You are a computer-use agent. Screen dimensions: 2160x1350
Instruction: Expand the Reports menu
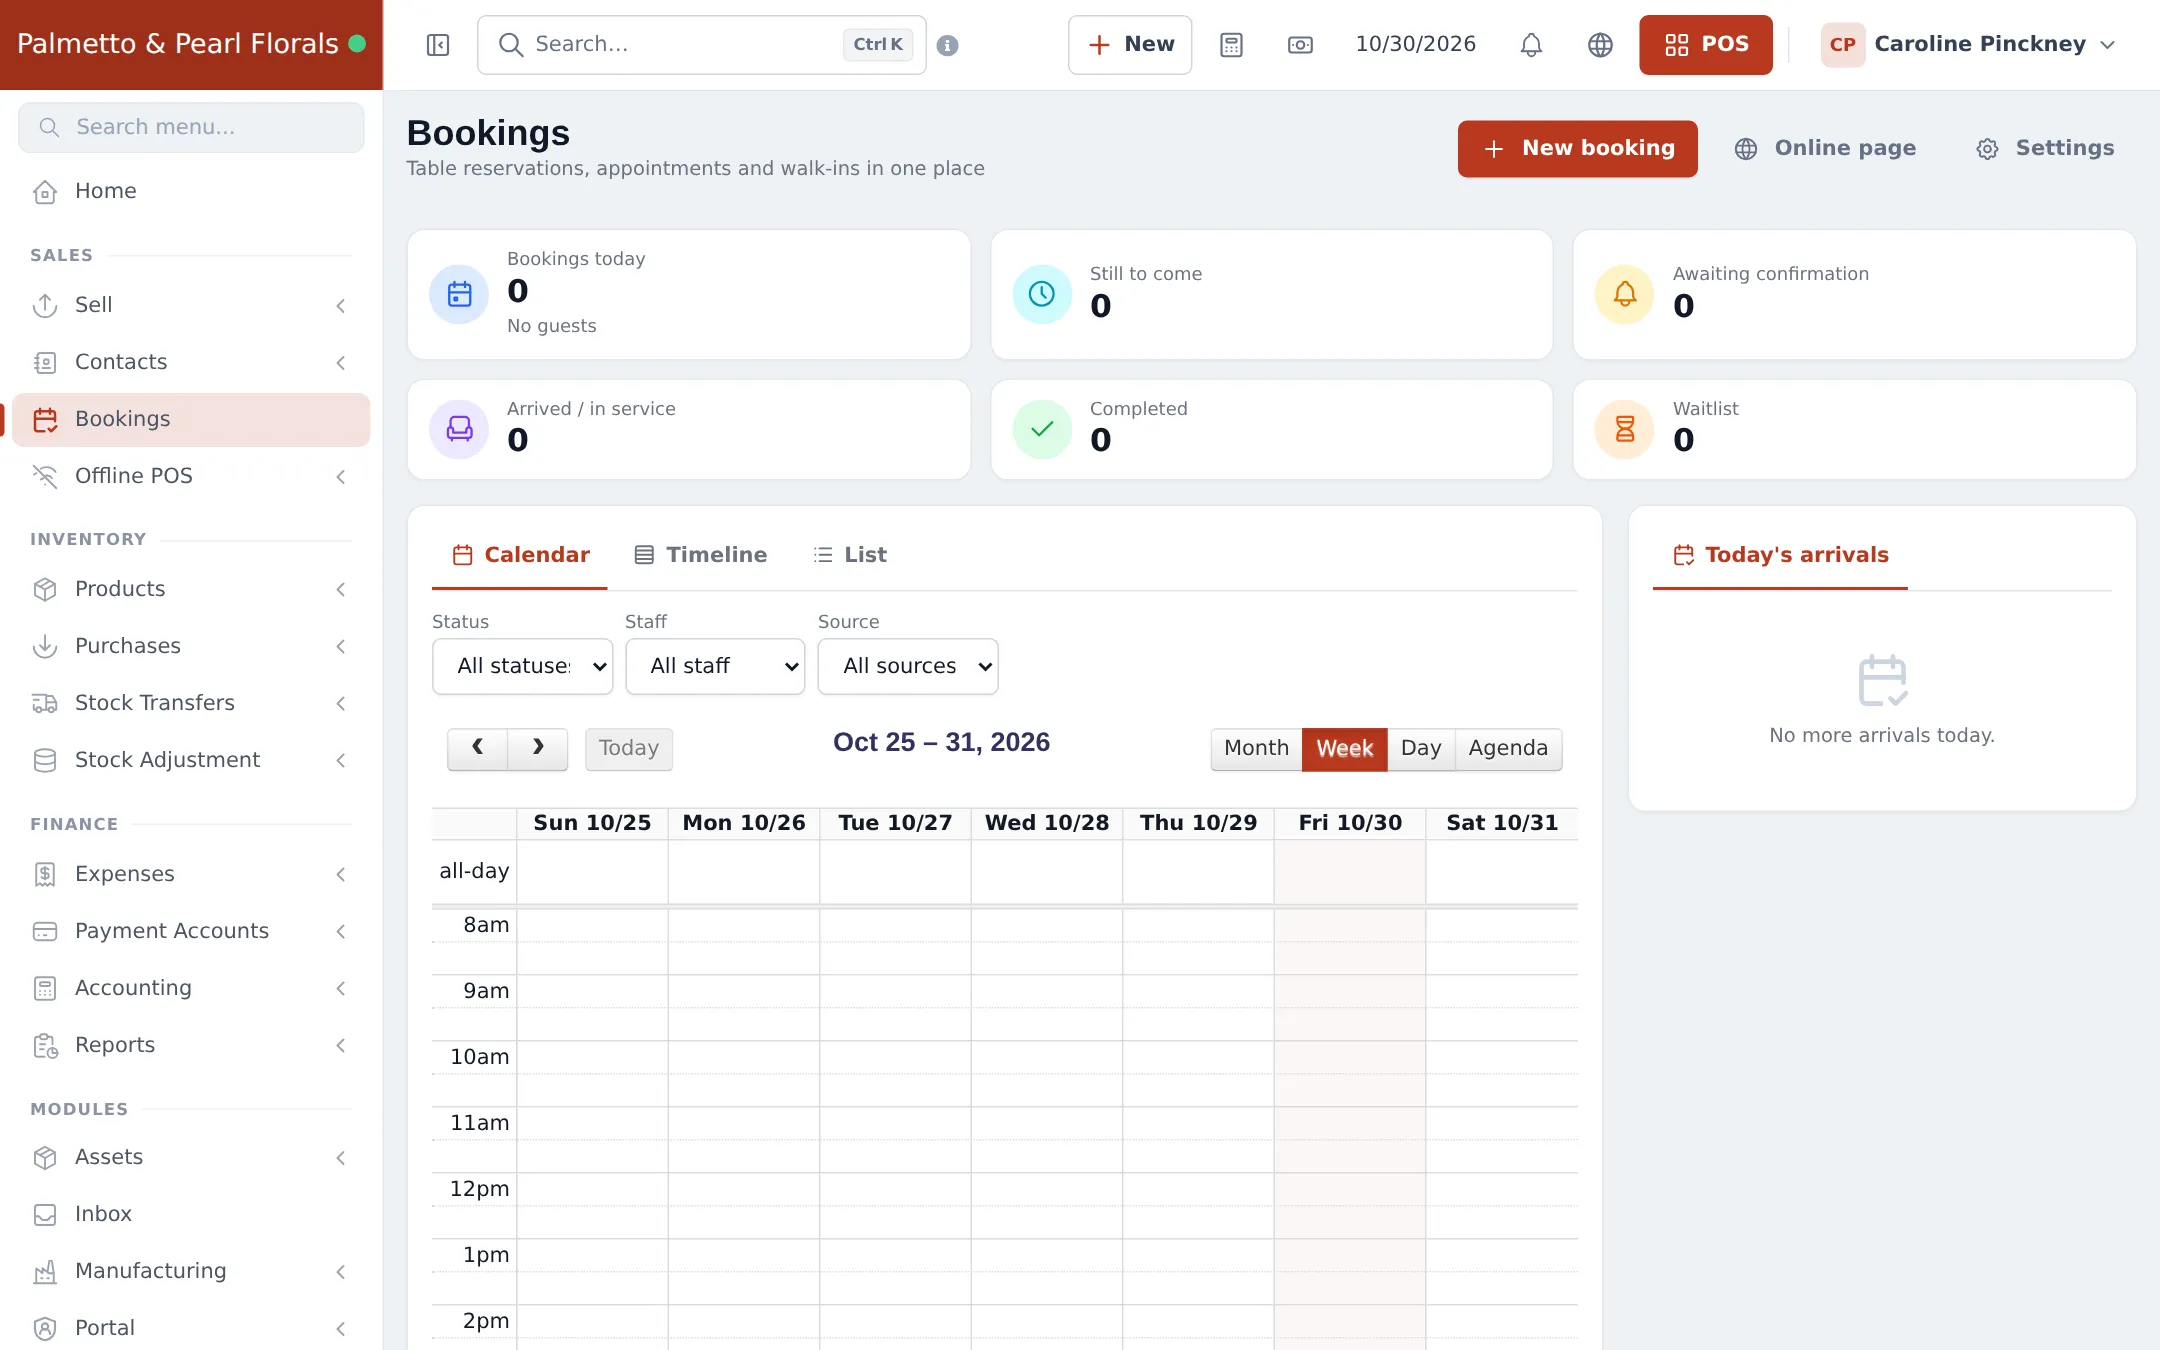click(191, 1045)
